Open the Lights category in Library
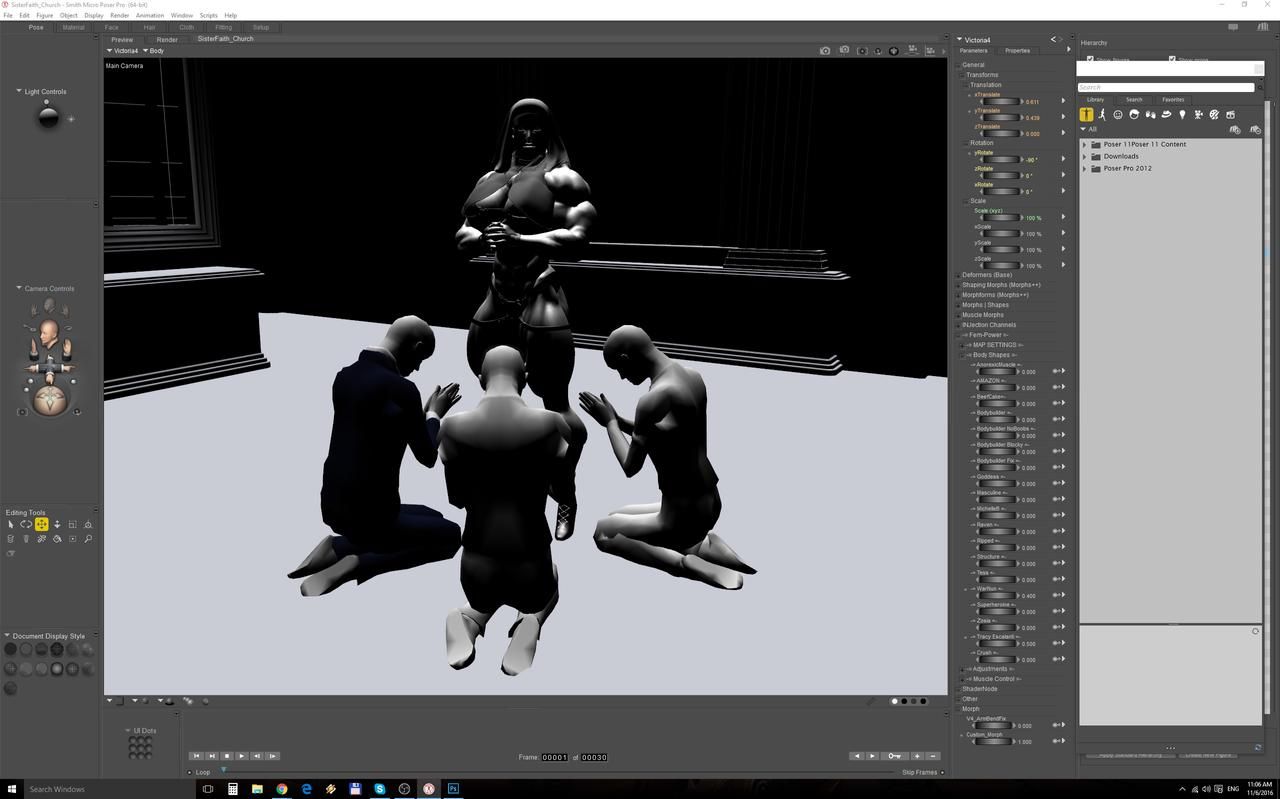 click(1182, 115)
